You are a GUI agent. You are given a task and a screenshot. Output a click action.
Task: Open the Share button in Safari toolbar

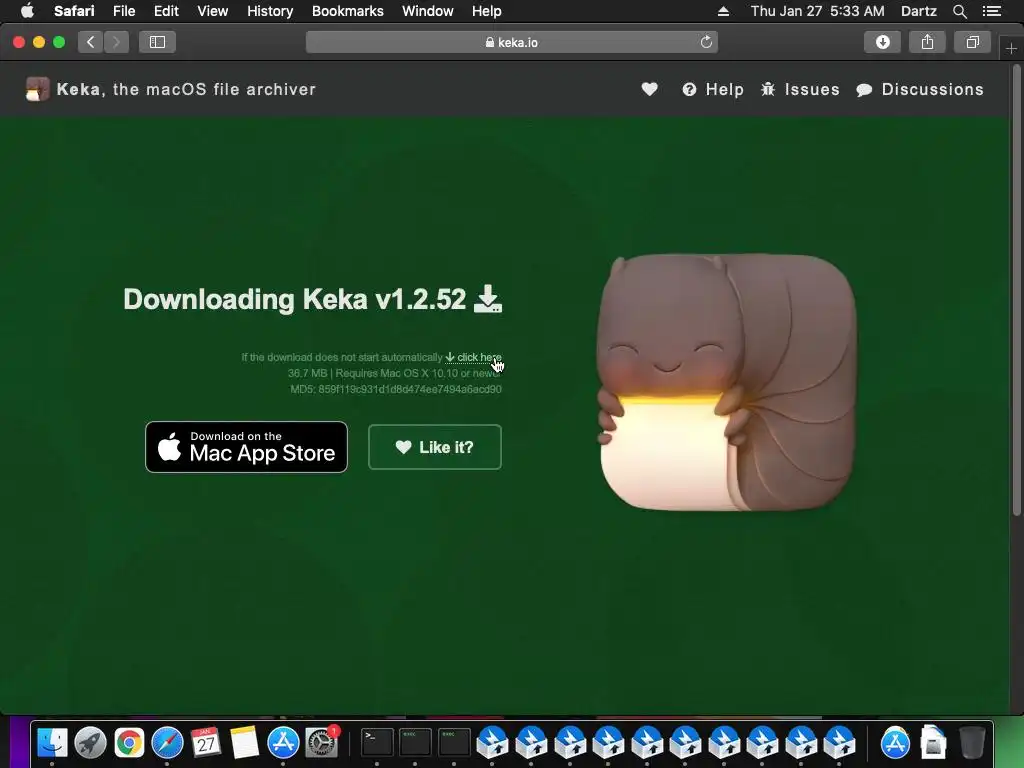click(x=927, y=42)
